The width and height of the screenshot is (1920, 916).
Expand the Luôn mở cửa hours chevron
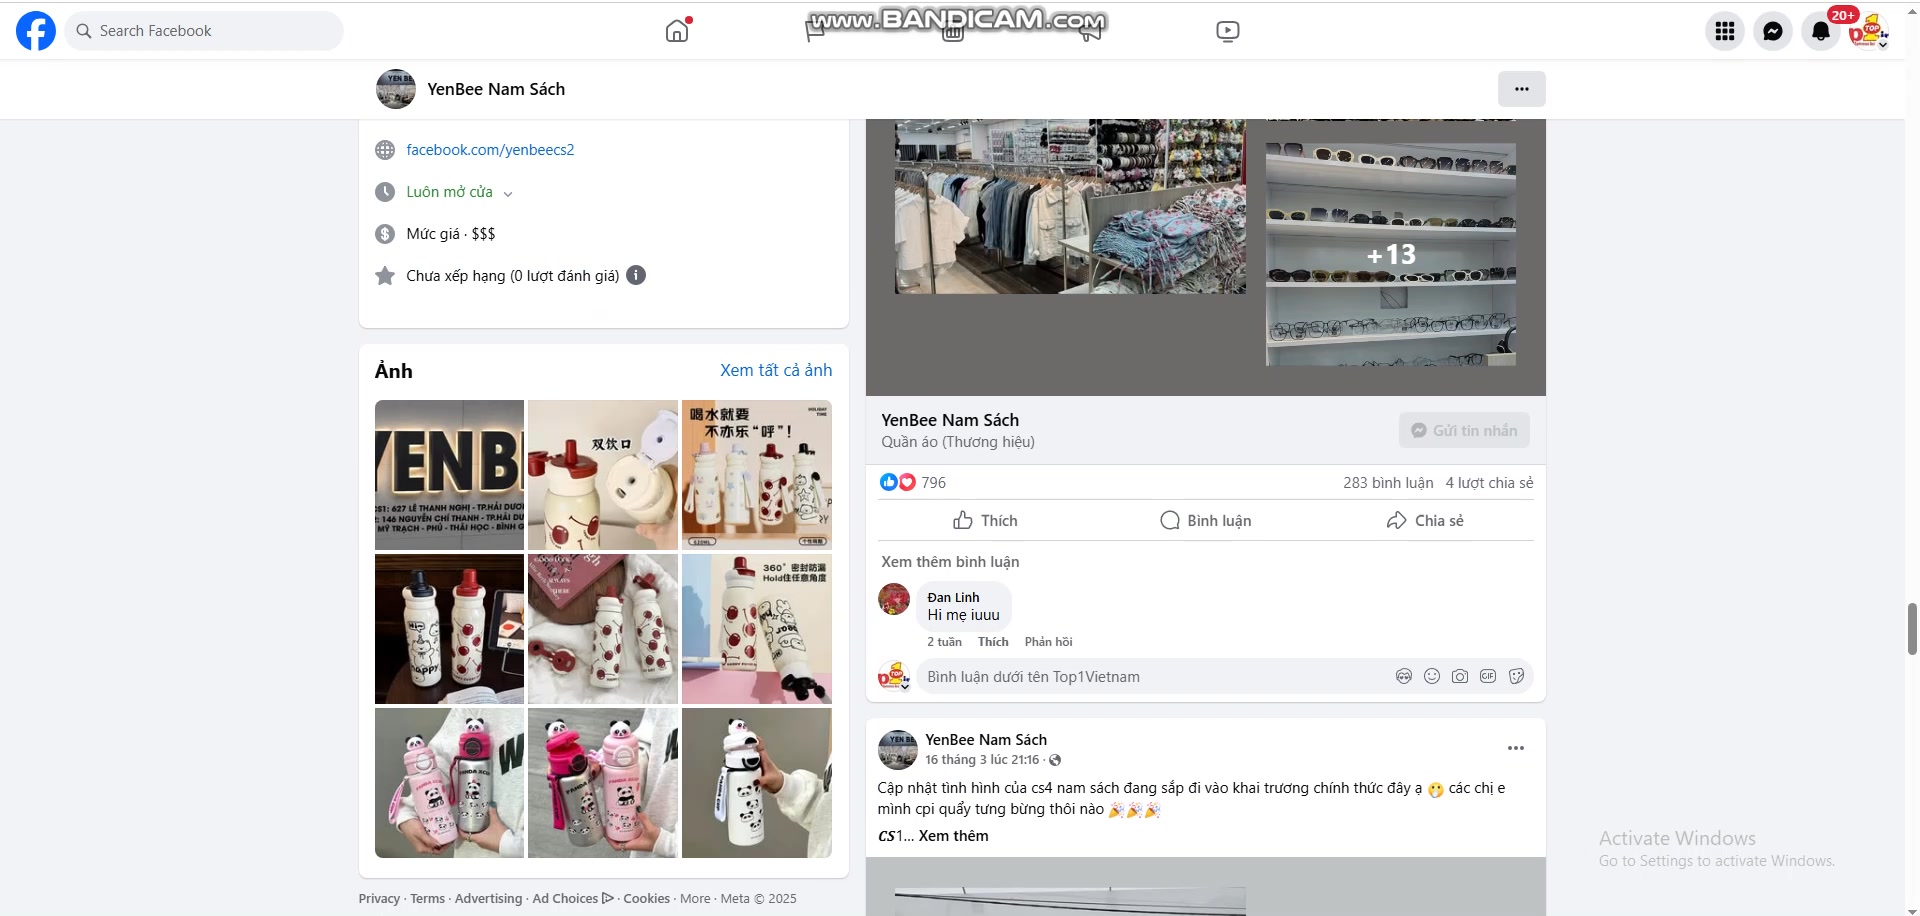click(x=508, y=192)
